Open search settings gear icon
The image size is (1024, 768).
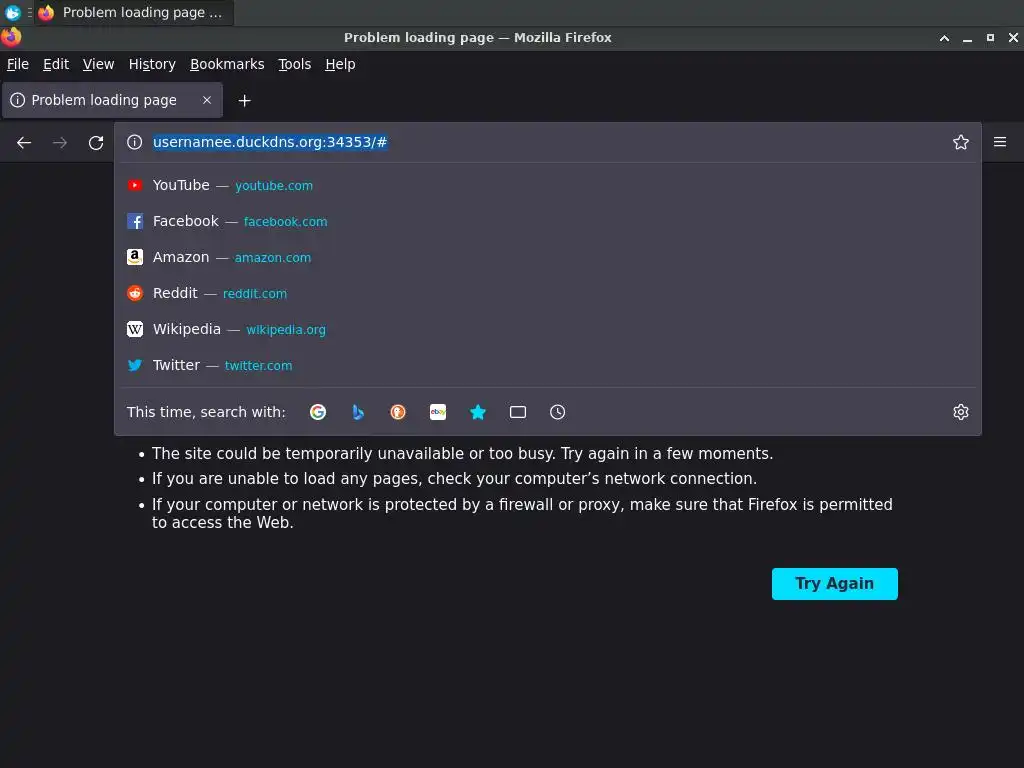coord(960,412)
